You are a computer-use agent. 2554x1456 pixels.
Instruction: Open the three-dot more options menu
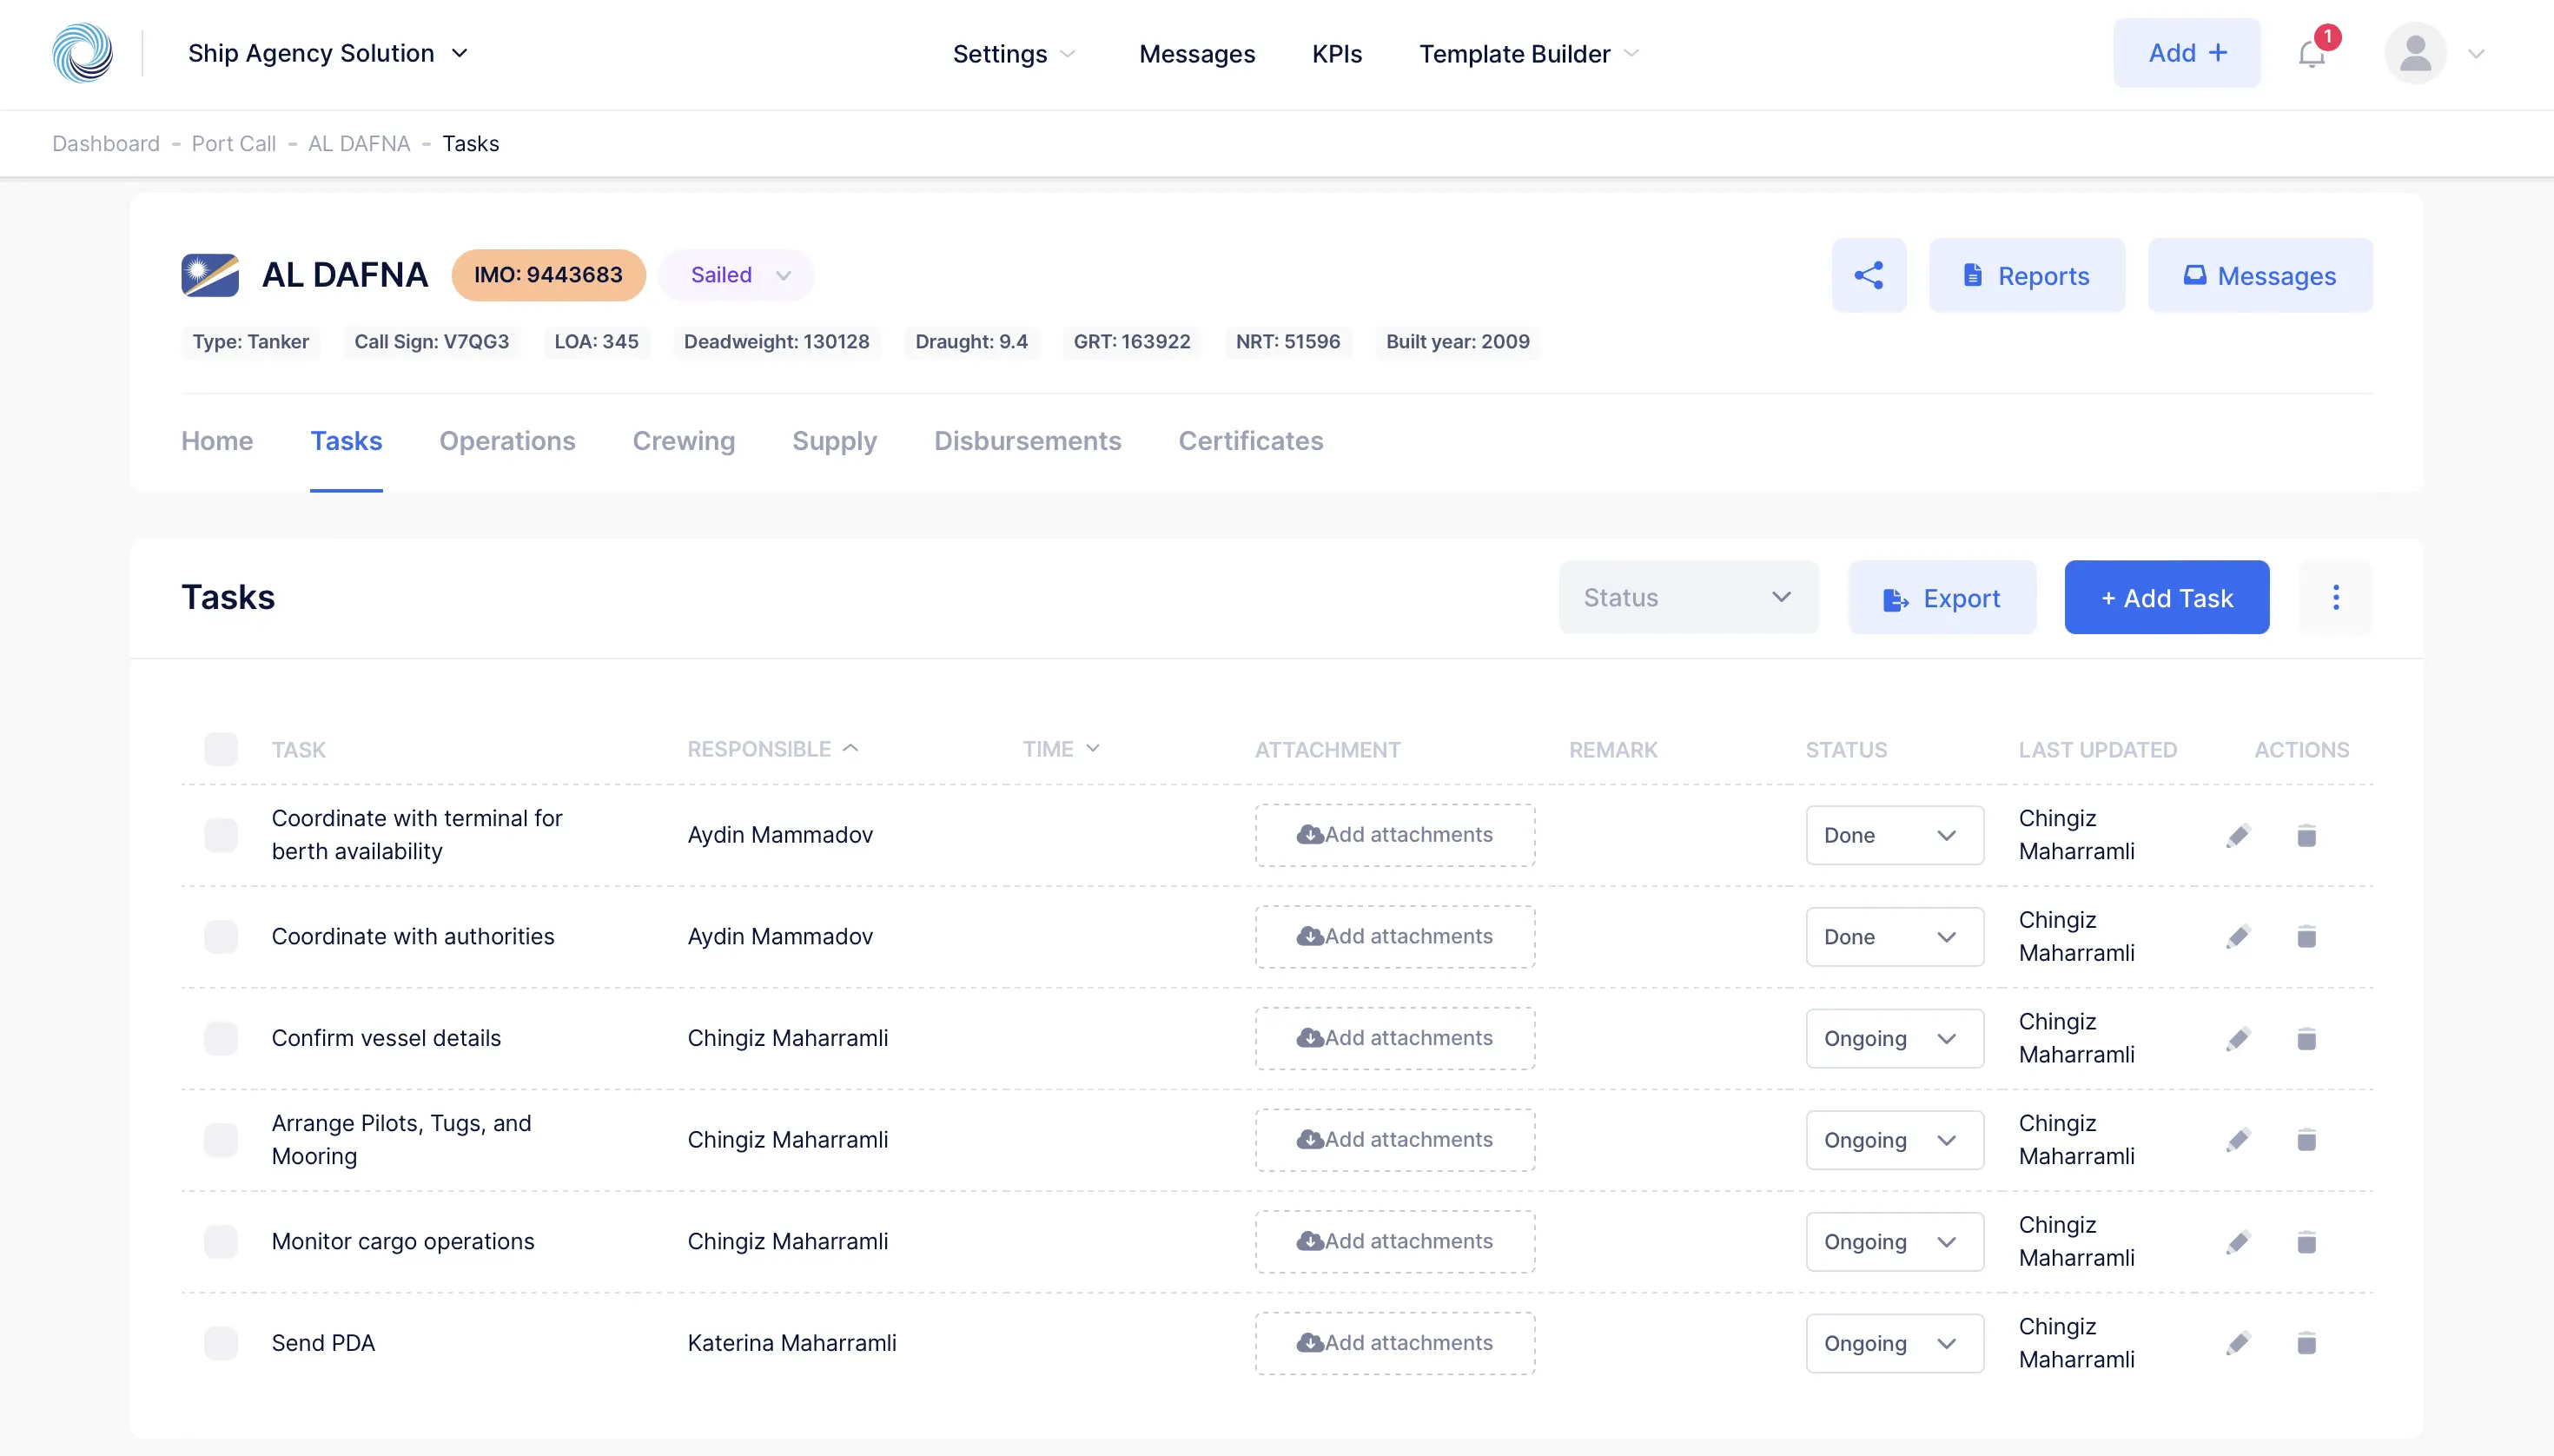[2335, 598]
